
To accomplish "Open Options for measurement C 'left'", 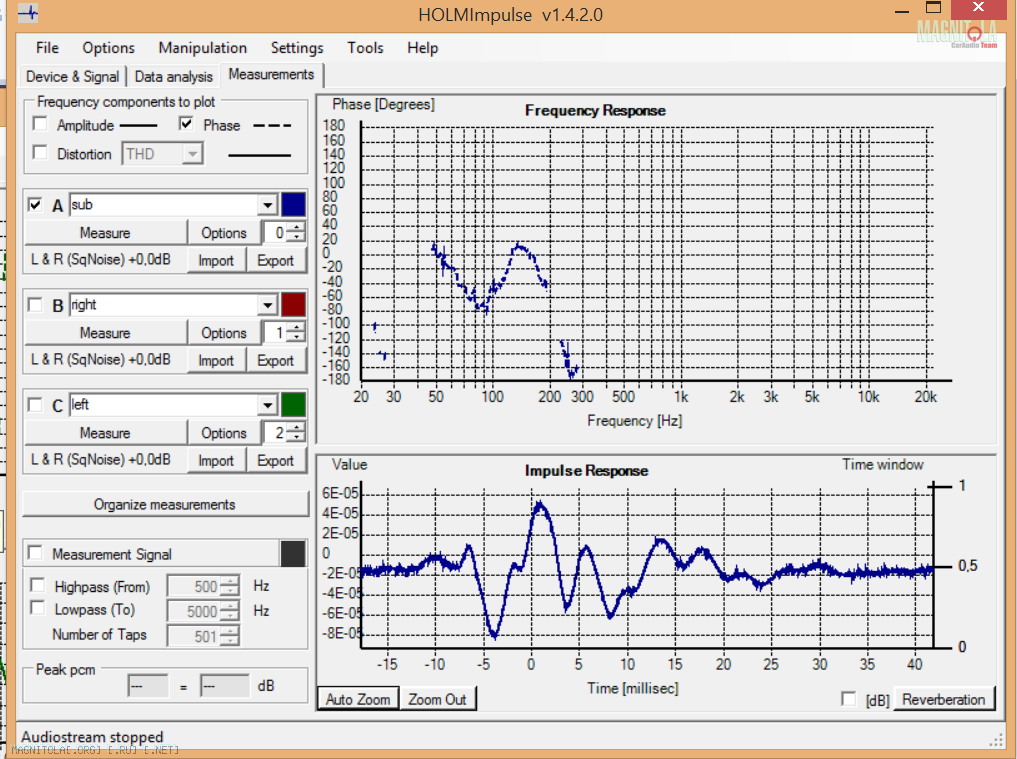I will click(x=224, y=433).
